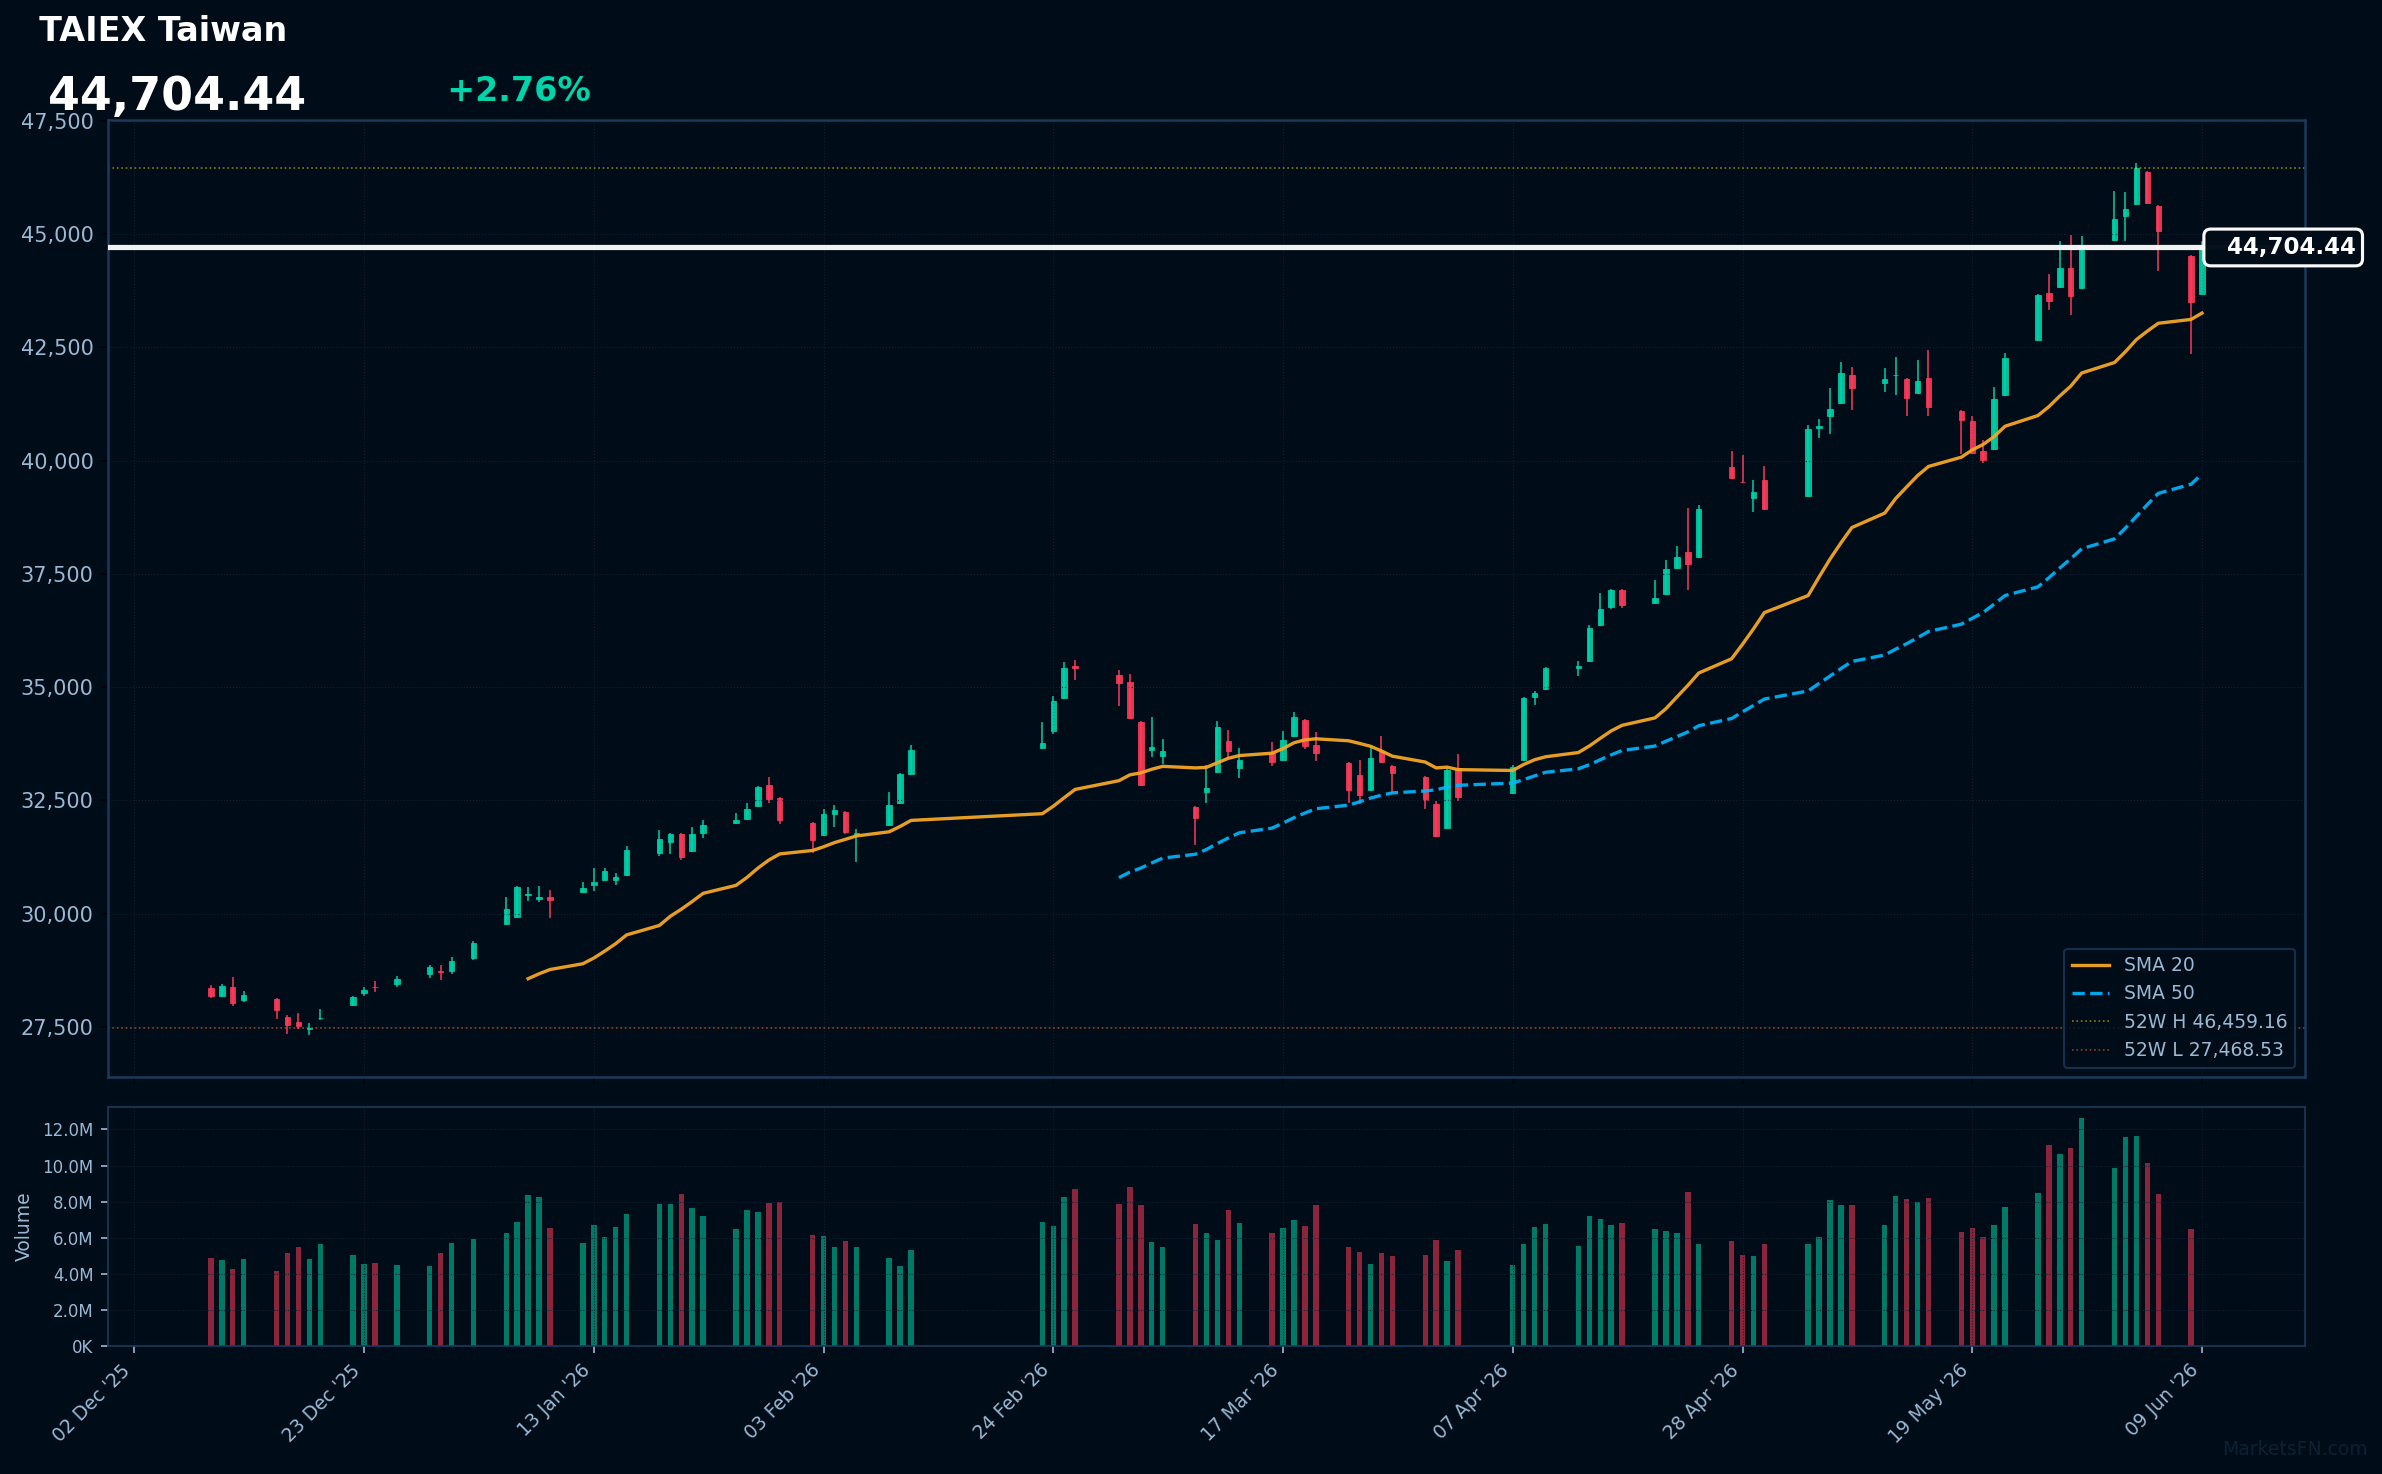Click the orange SMA 20 line swatch in legend

[x=2091, y=965]
